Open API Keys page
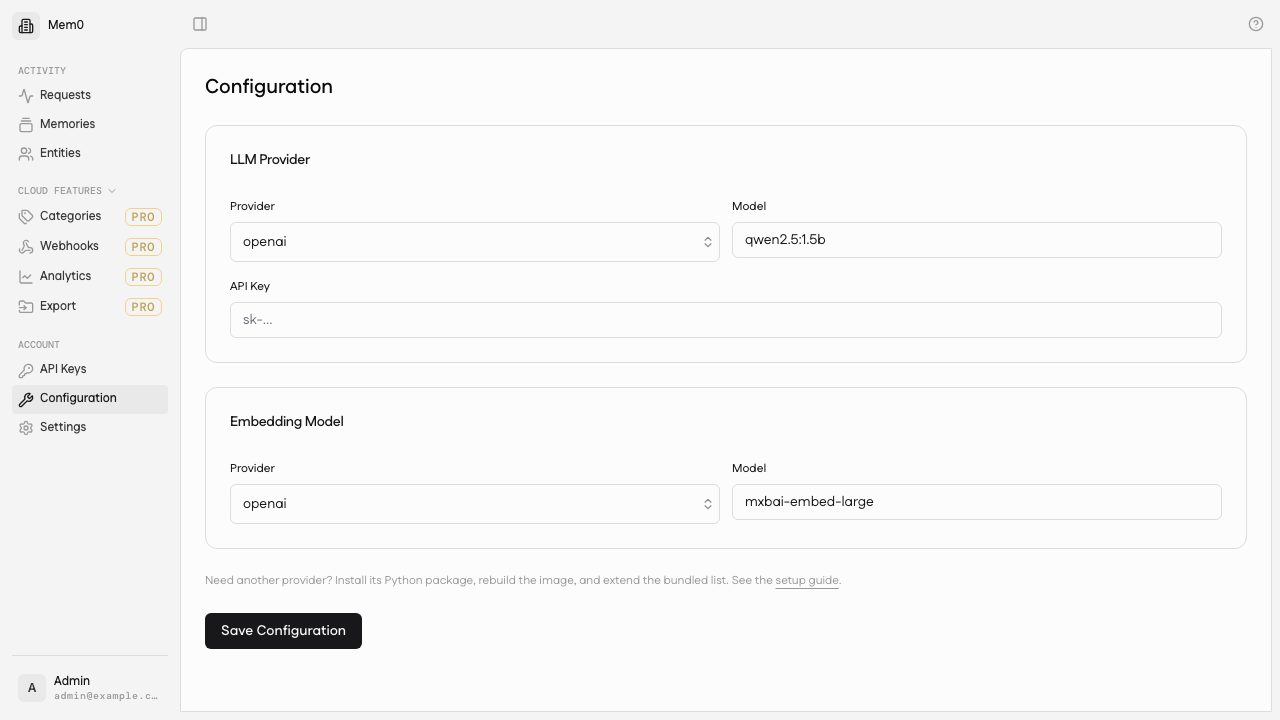The image size is (1280, 720). coord(90,369)
